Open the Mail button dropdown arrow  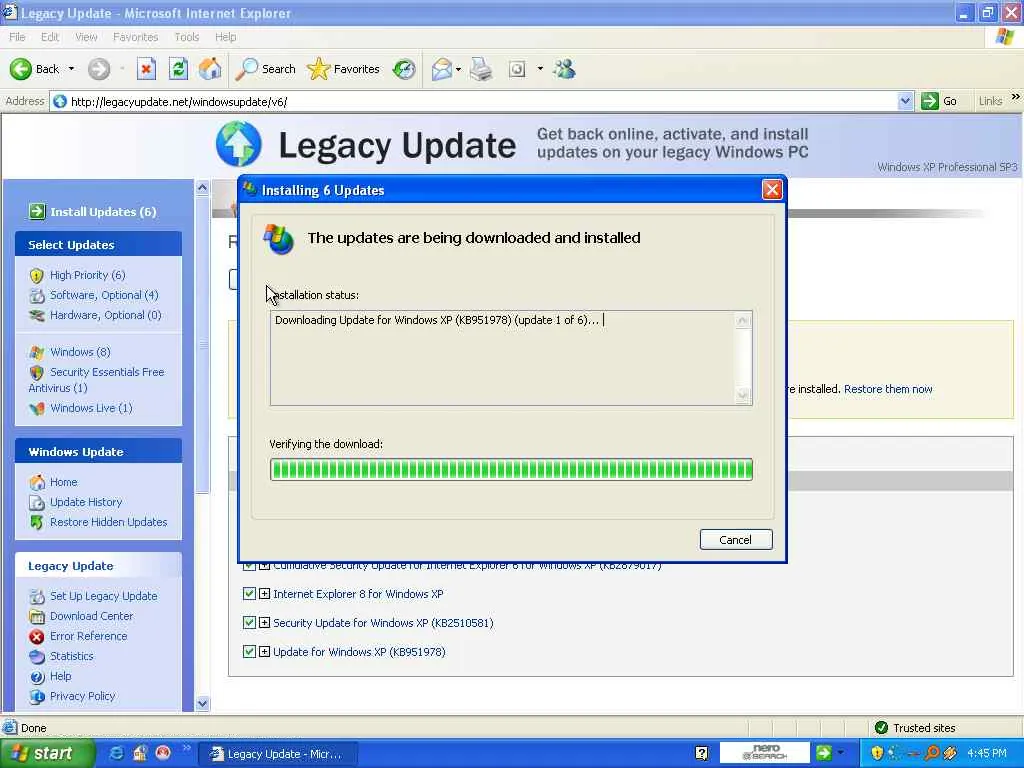pyautogui.click(x=458, y=69)
